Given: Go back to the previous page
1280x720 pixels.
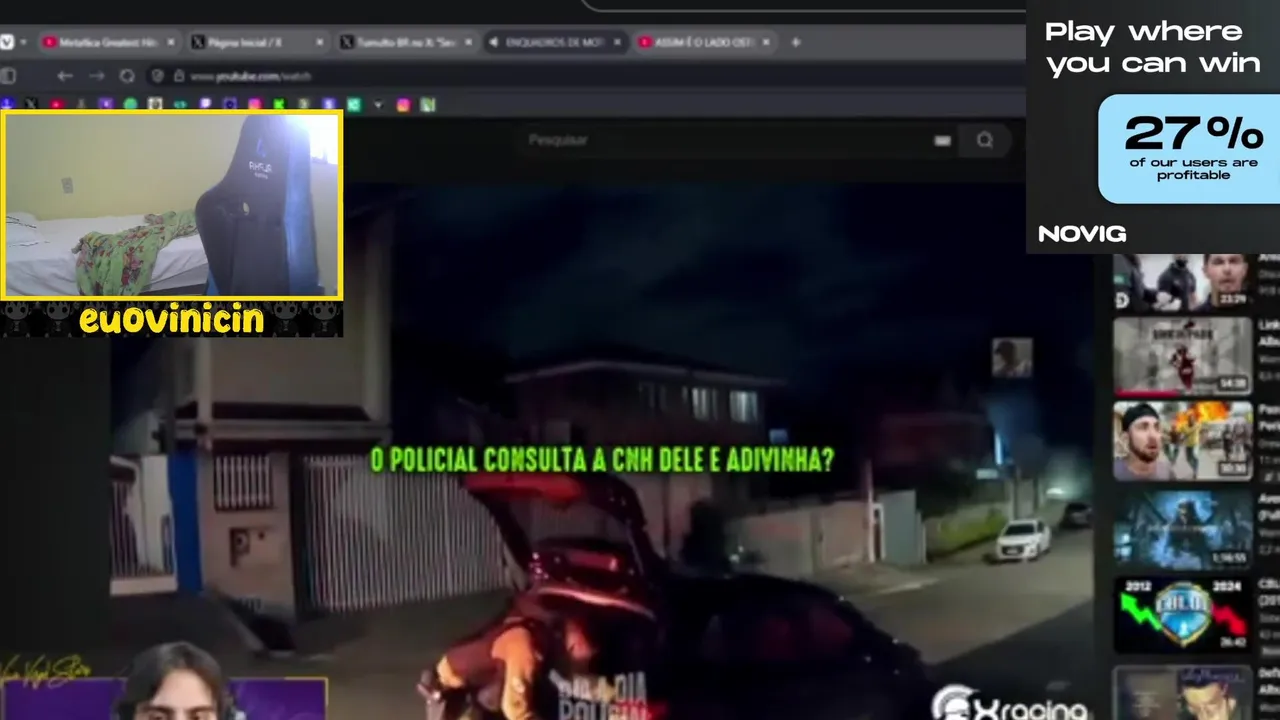Looking at the screenshot, I should (65, 76).
